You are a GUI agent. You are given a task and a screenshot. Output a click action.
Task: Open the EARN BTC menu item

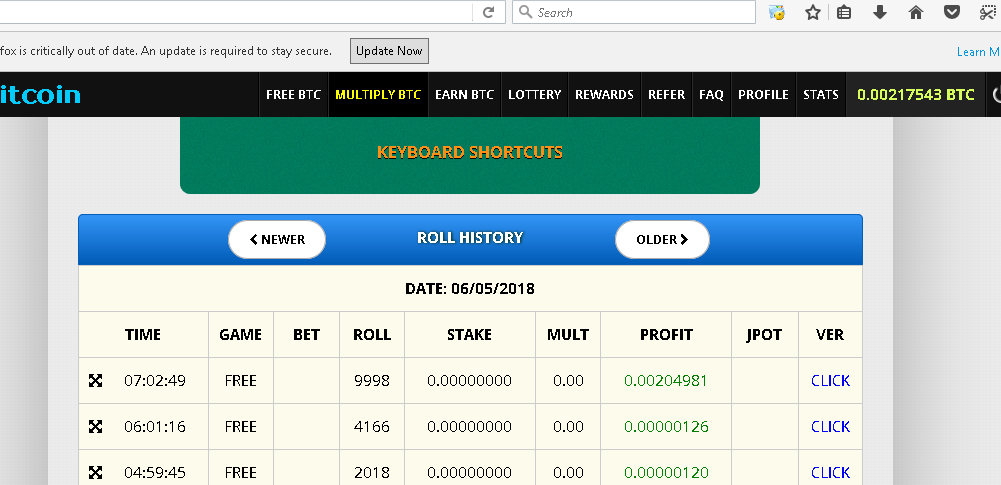point(465,94)
